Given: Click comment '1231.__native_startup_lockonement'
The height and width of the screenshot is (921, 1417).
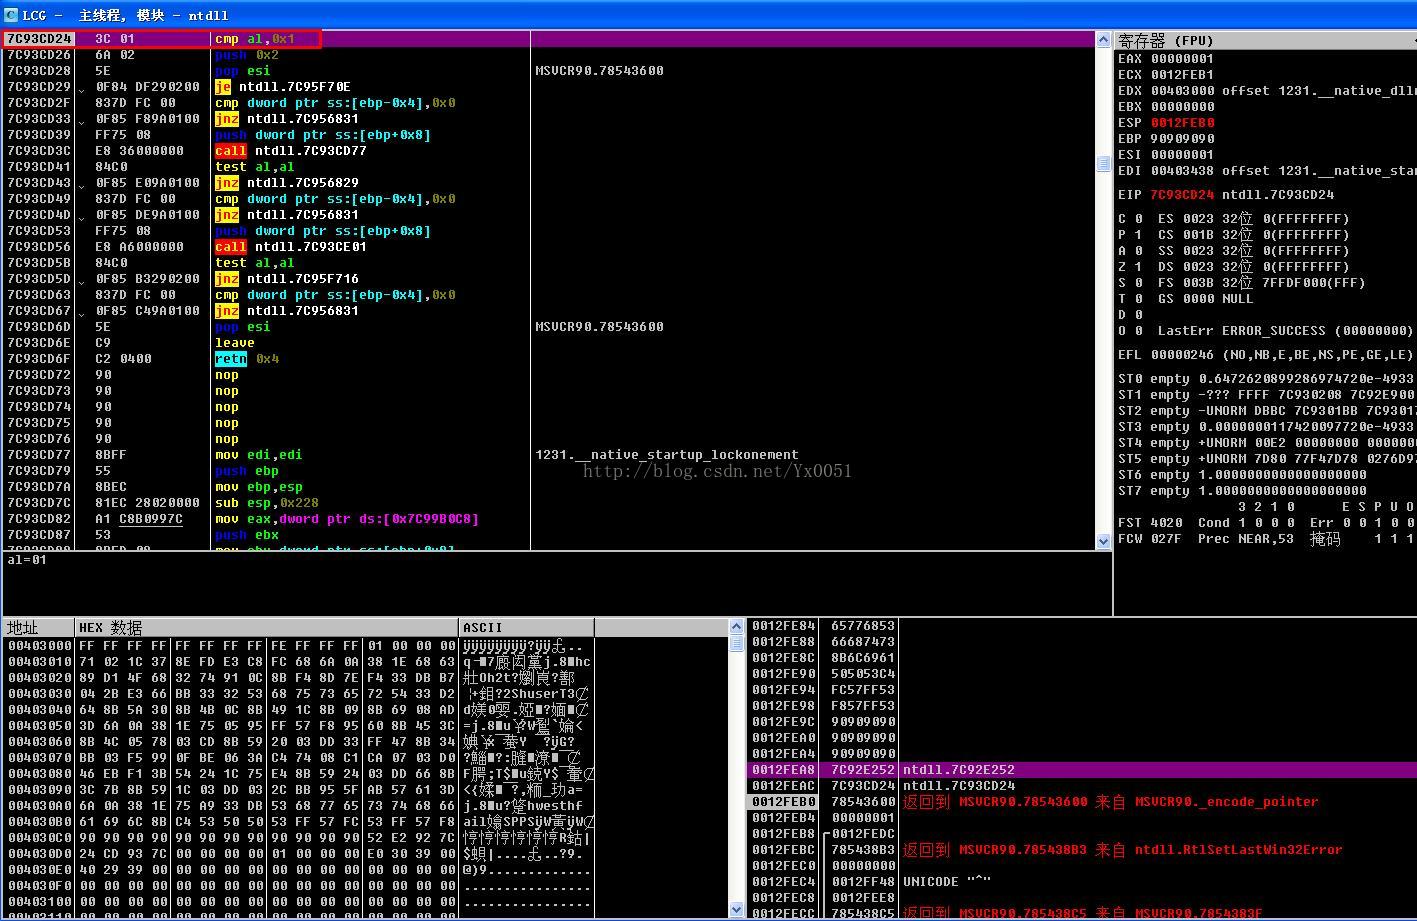Looking at the screenshot, I should pyautogui.click(x=667, y=455).
